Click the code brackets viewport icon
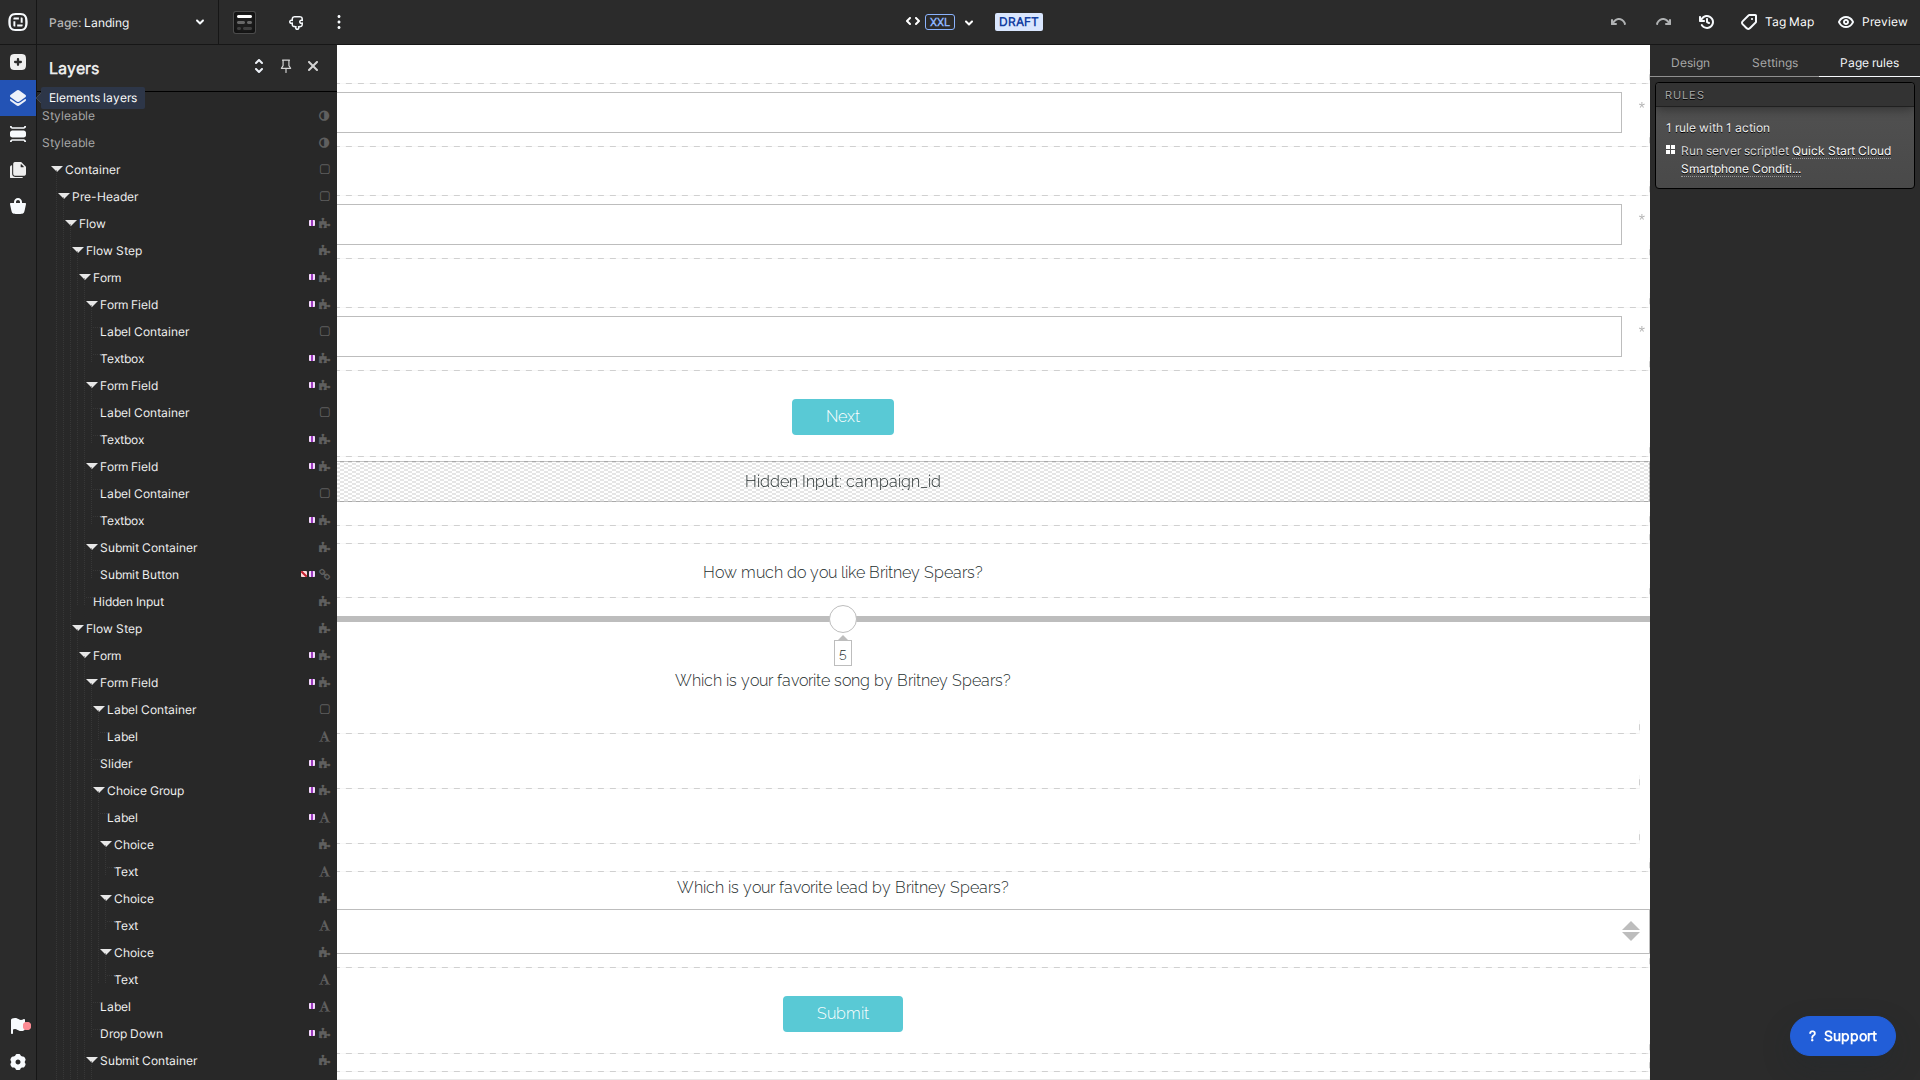 click(913, 21)
